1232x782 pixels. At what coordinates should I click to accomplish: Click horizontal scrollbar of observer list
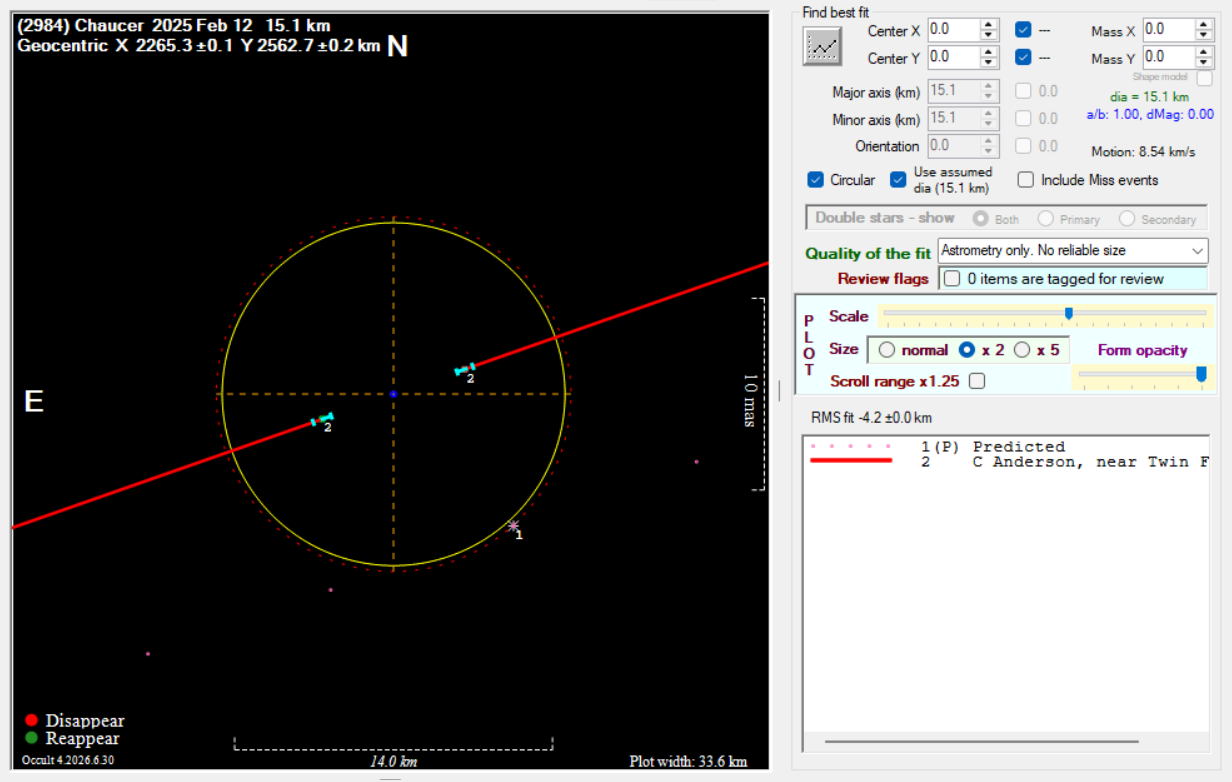coord(981,742)
